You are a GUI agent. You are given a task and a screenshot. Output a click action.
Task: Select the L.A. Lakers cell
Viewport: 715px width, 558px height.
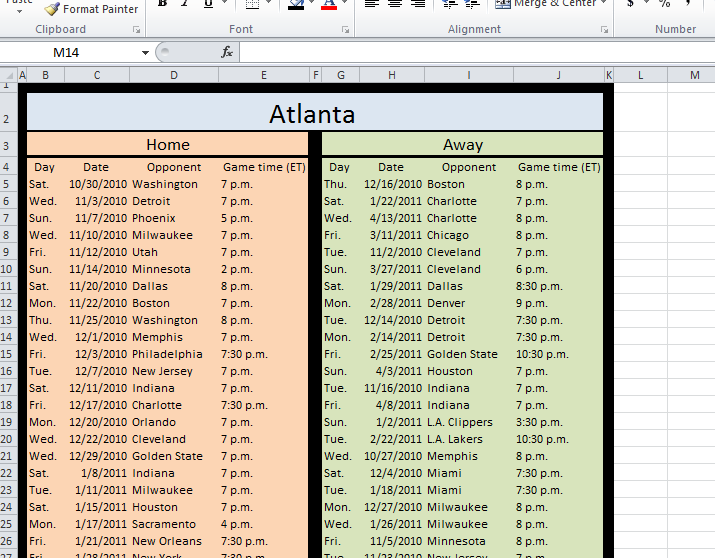pos(469,439)
